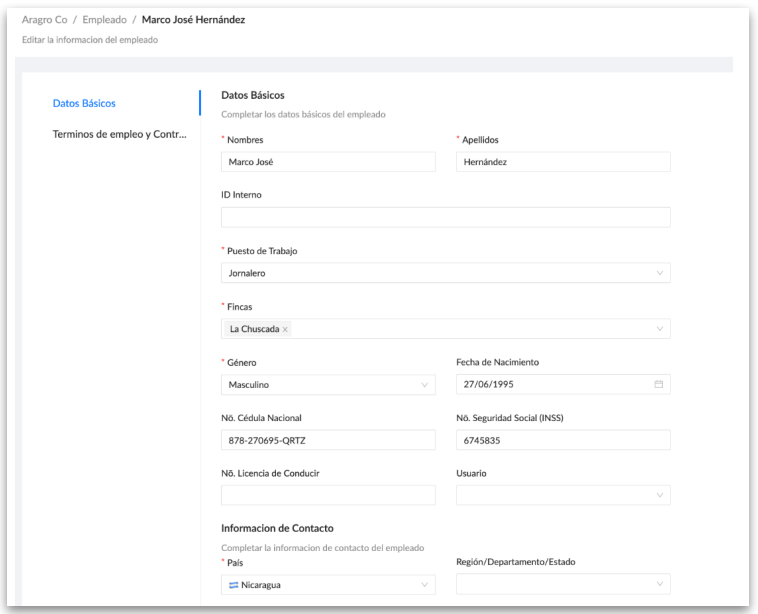Edit the Seguridad Social (INSS) field
The image size is (758, 614).
point(563,440)
